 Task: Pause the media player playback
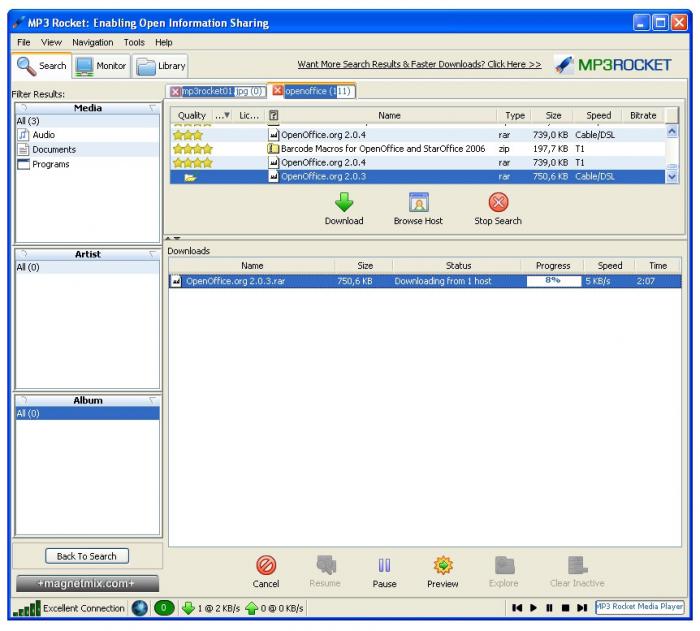click(x=549, y=608)
